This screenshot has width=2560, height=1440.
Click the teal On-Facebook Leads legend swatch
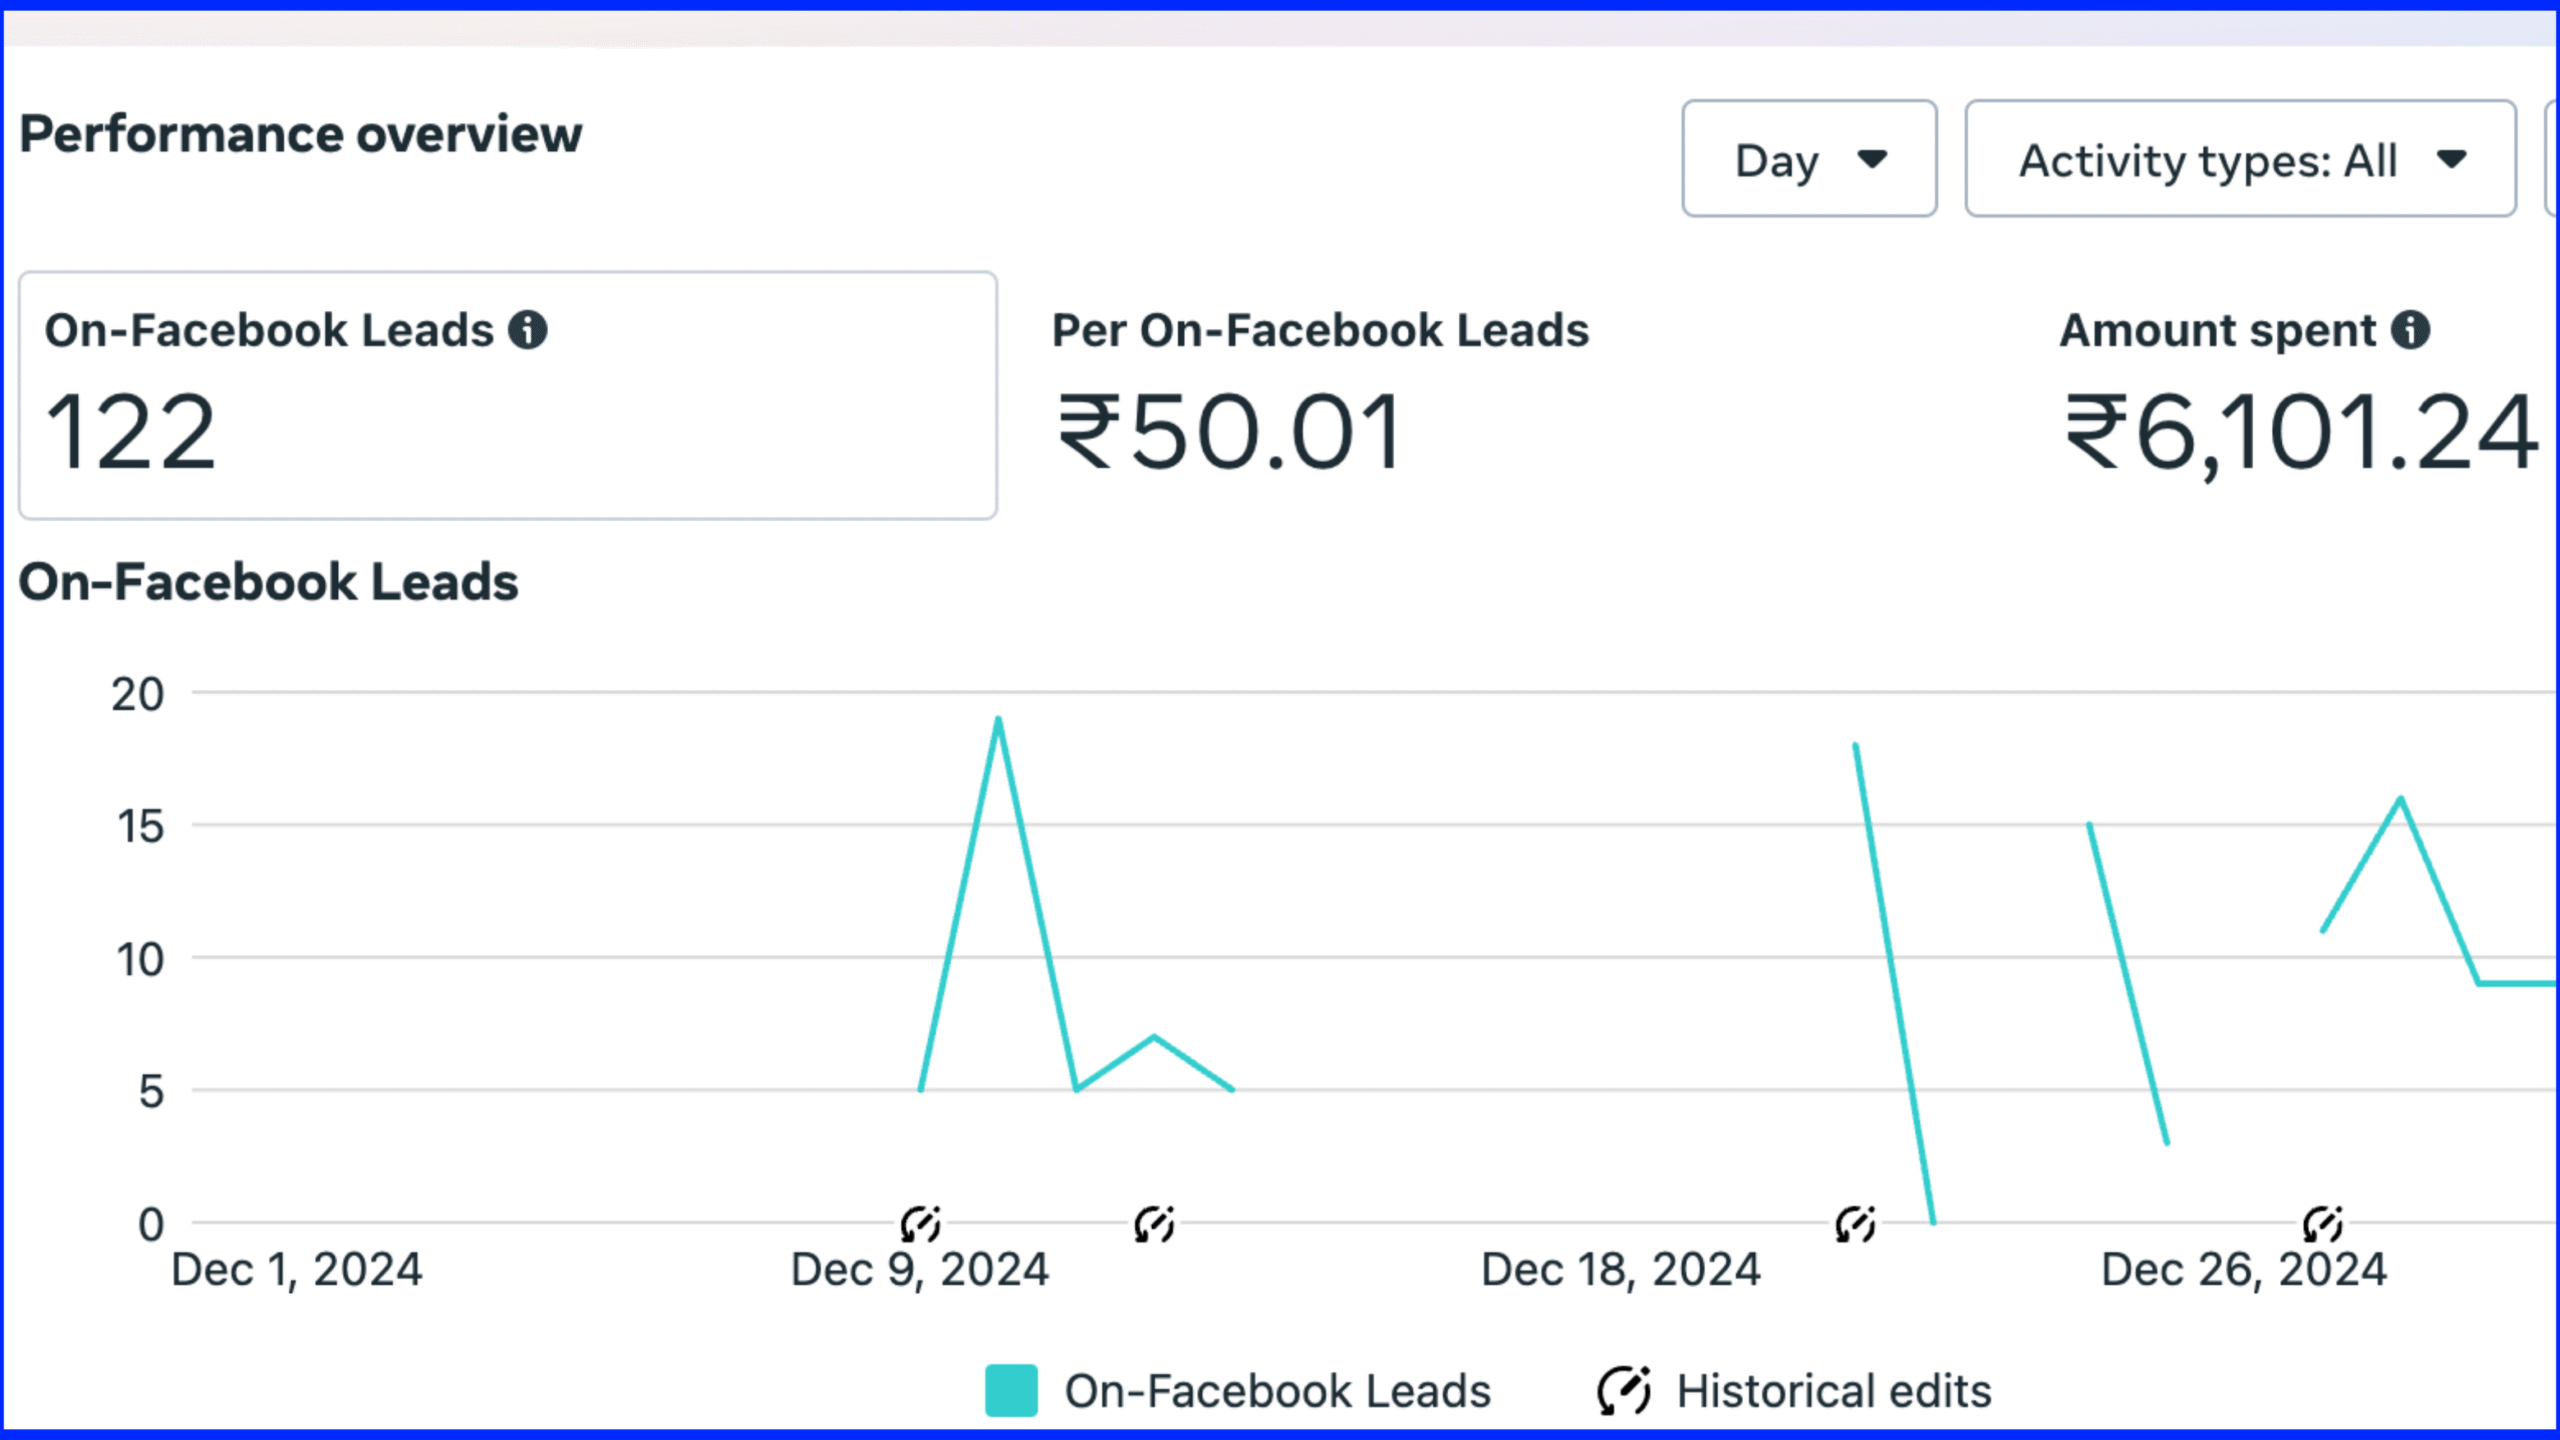1010,1390
